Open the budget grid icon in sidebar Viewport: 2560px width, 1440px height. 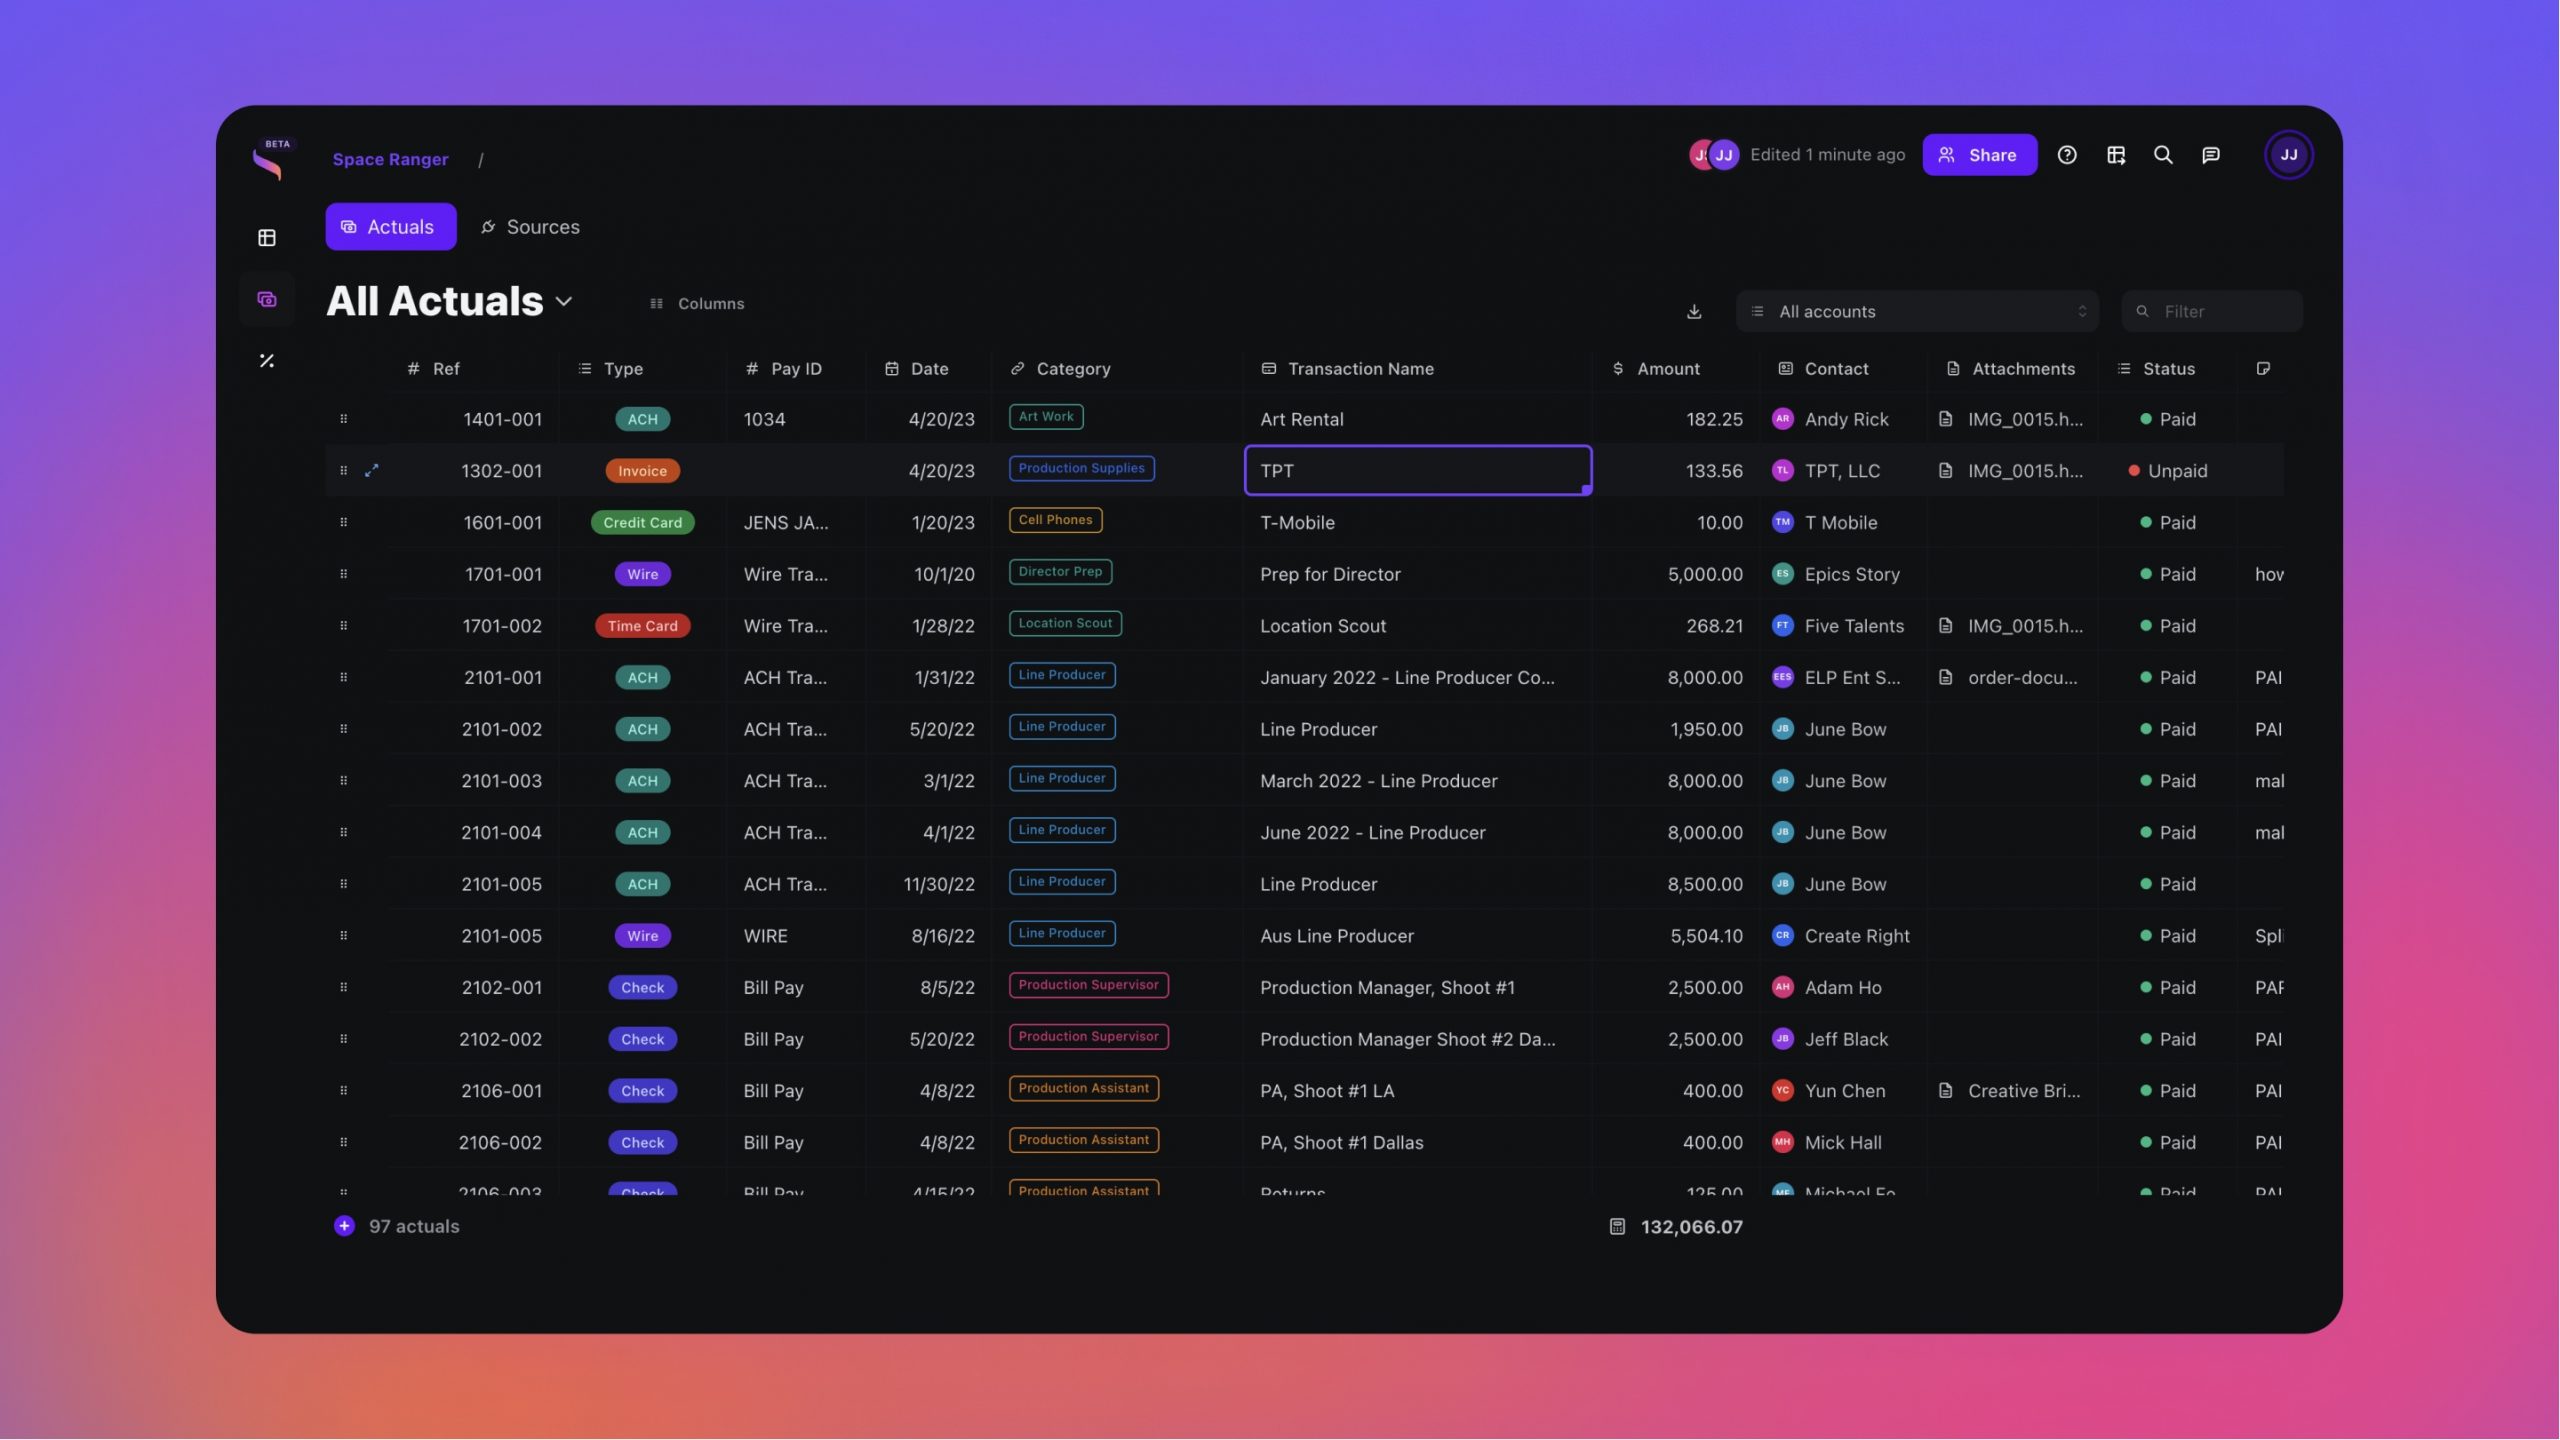point(266,238)
